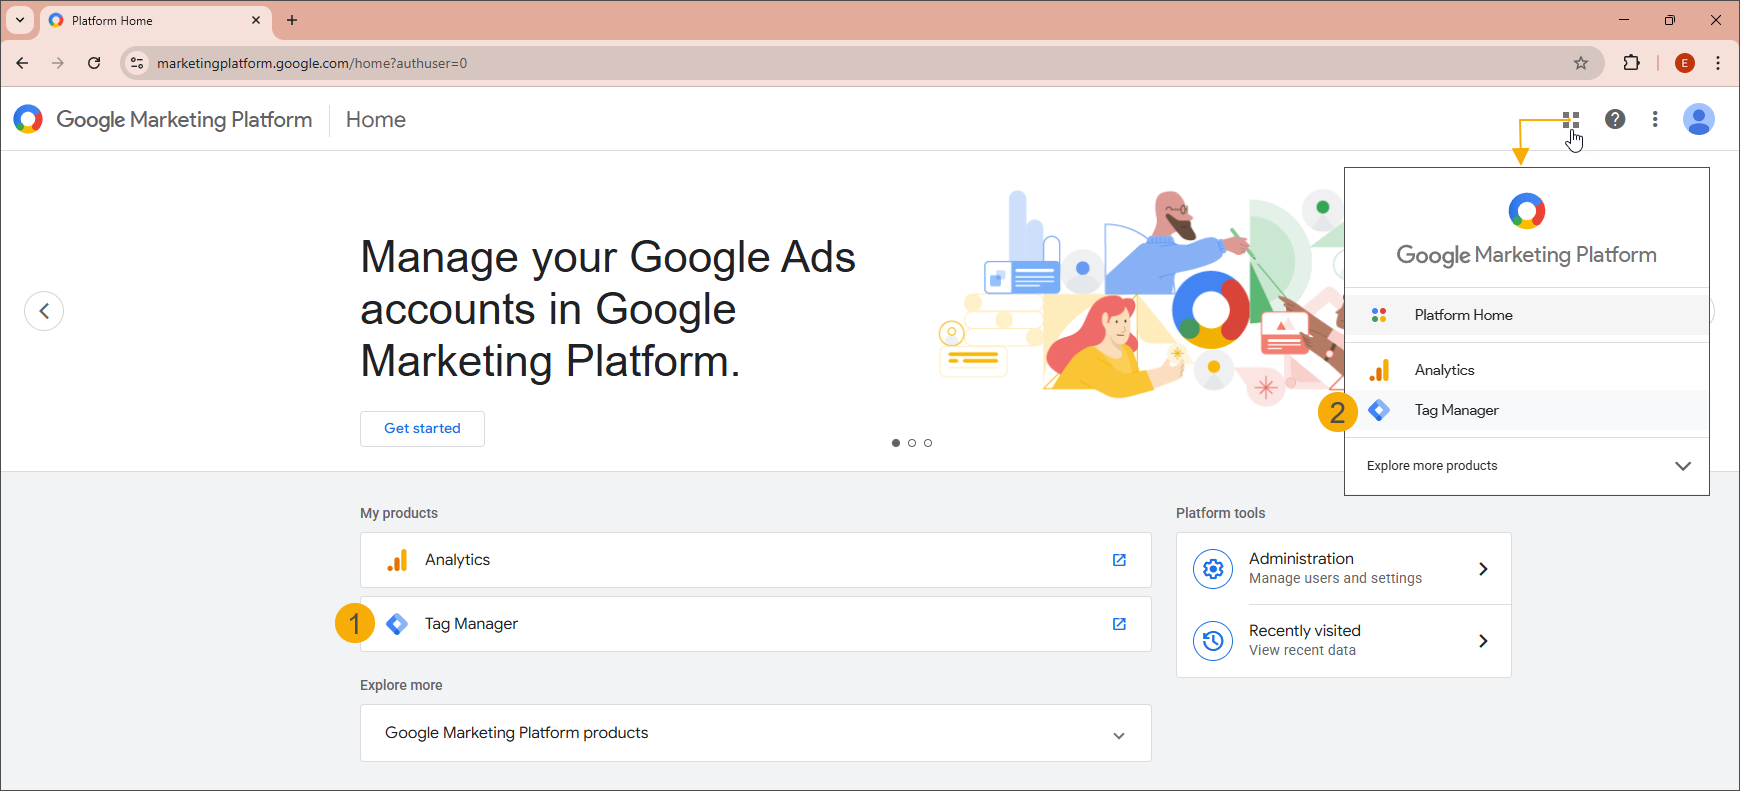
Task: Close the Platform Home browser tab
Action: pyautogui.click(x=256, y=20)
